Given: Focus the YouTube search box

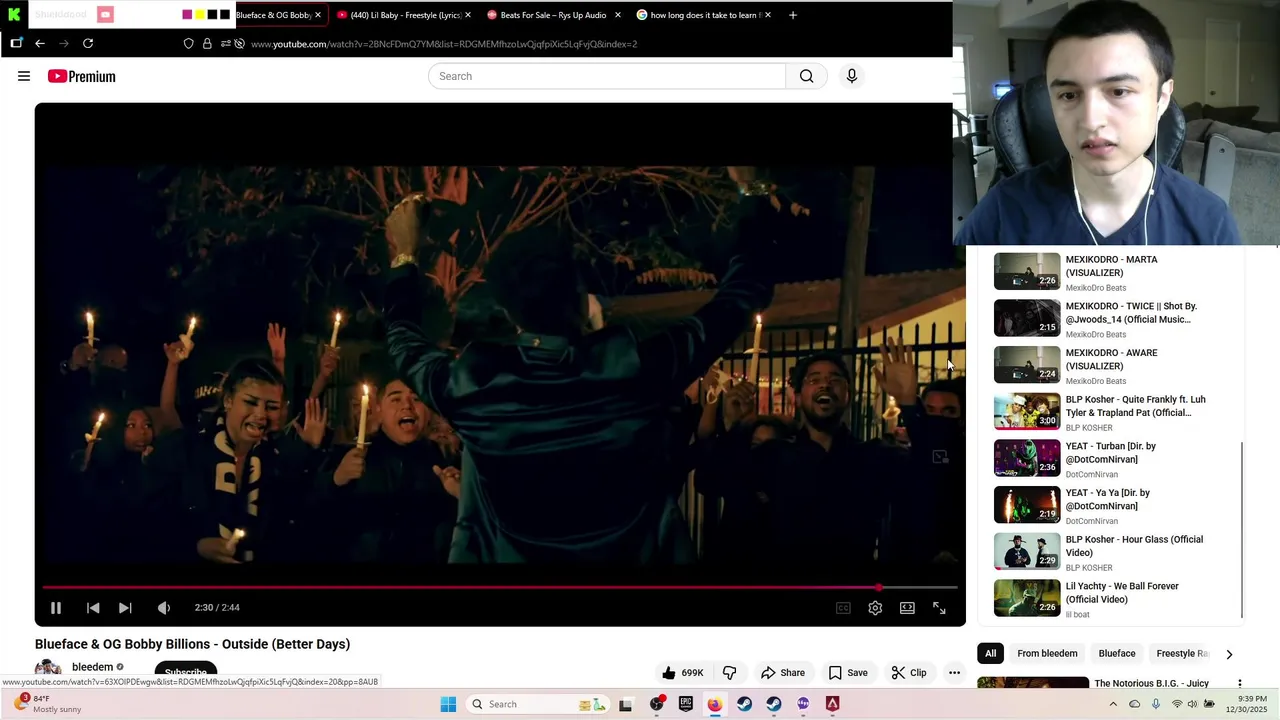Looking at the screenshot, I should (607, 76).
